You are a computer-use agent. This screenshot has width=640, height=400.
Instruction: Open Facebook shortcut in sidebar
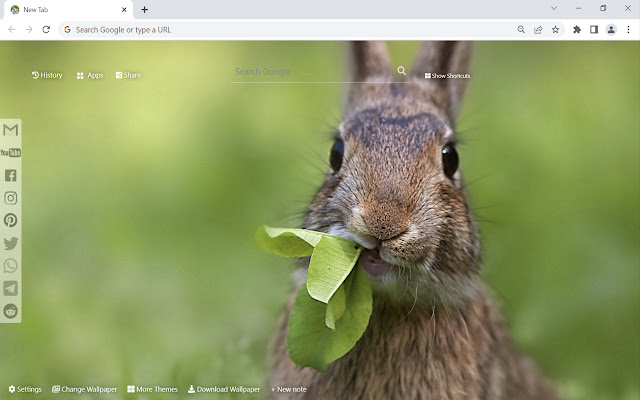point(11,176)
